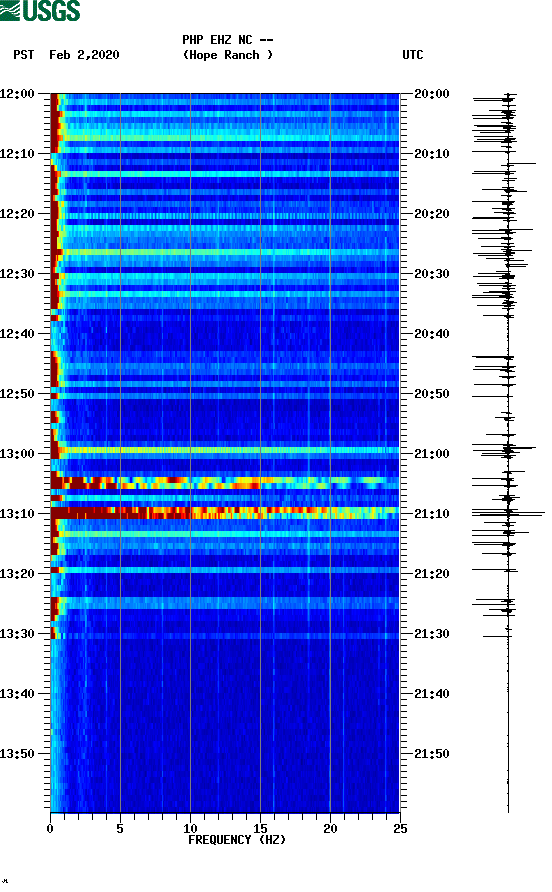
Task: Click the 21:50 UTC time label
Action: [x=431, y=754]
